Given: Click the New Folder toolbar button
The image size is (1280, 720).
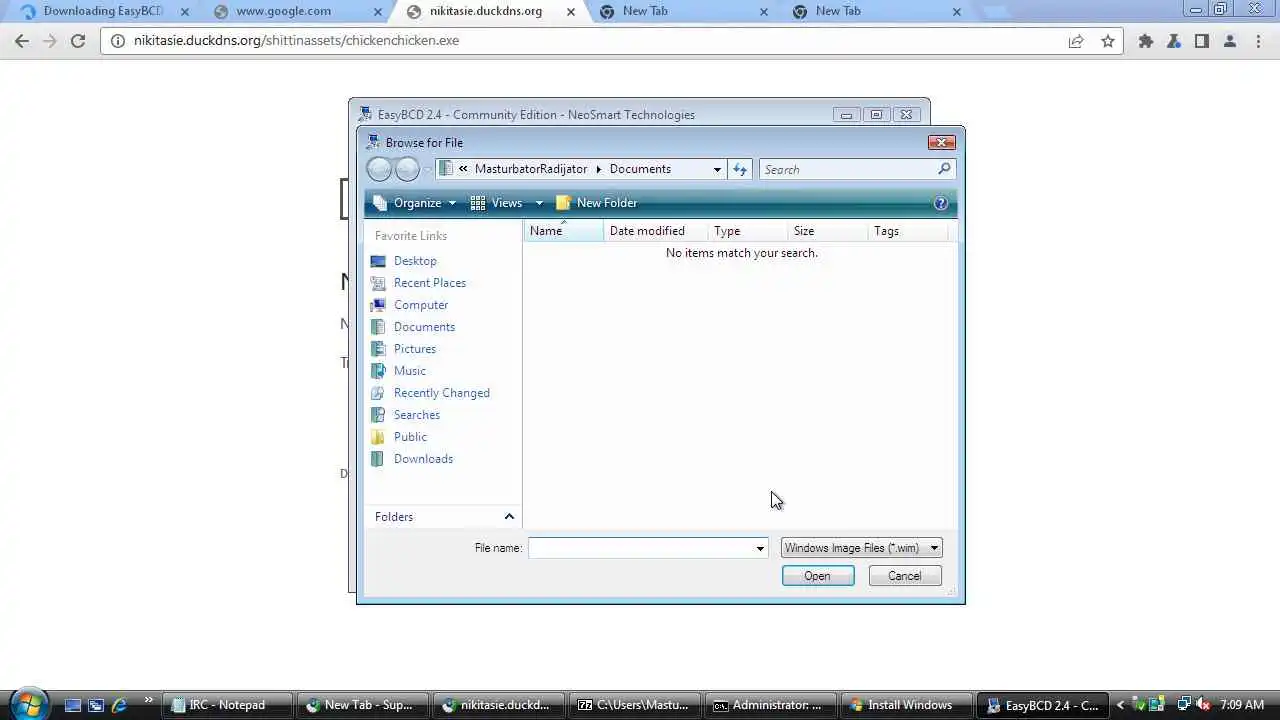Looking at the screenshot, I should [596, 203].
